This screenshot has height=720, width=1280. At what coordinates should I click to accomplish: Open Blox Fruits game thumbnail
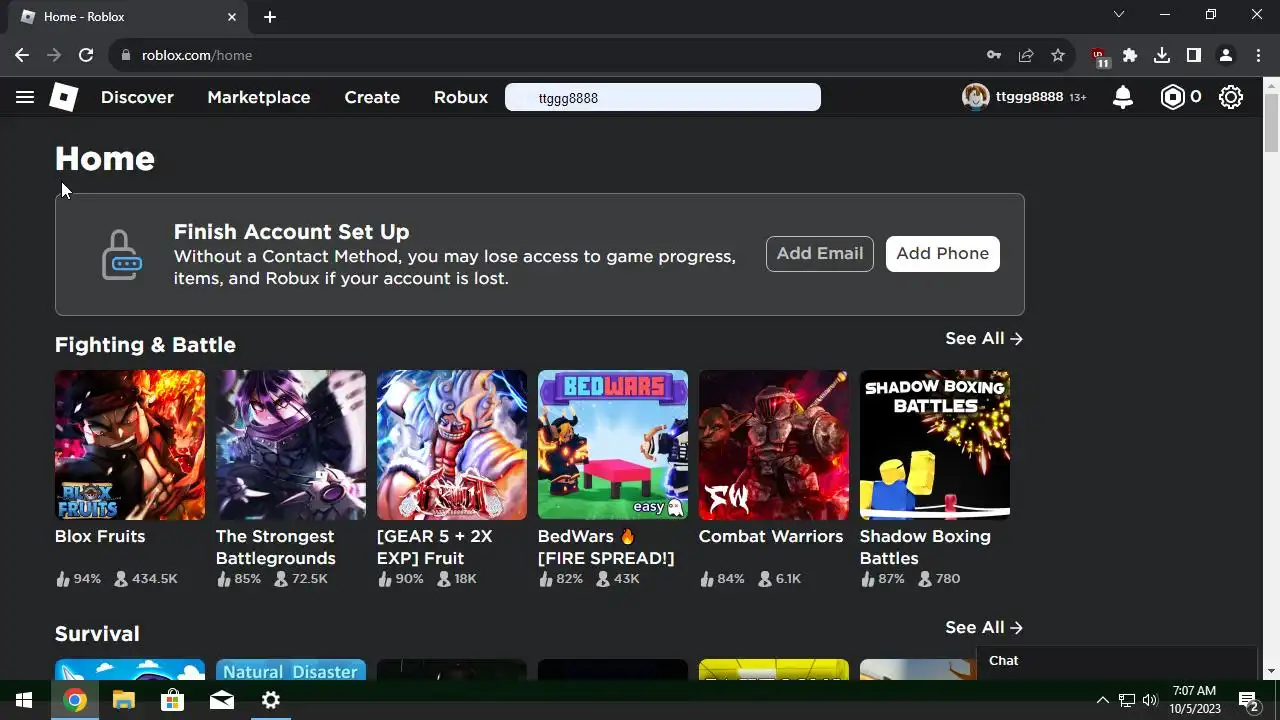point(130,445)
